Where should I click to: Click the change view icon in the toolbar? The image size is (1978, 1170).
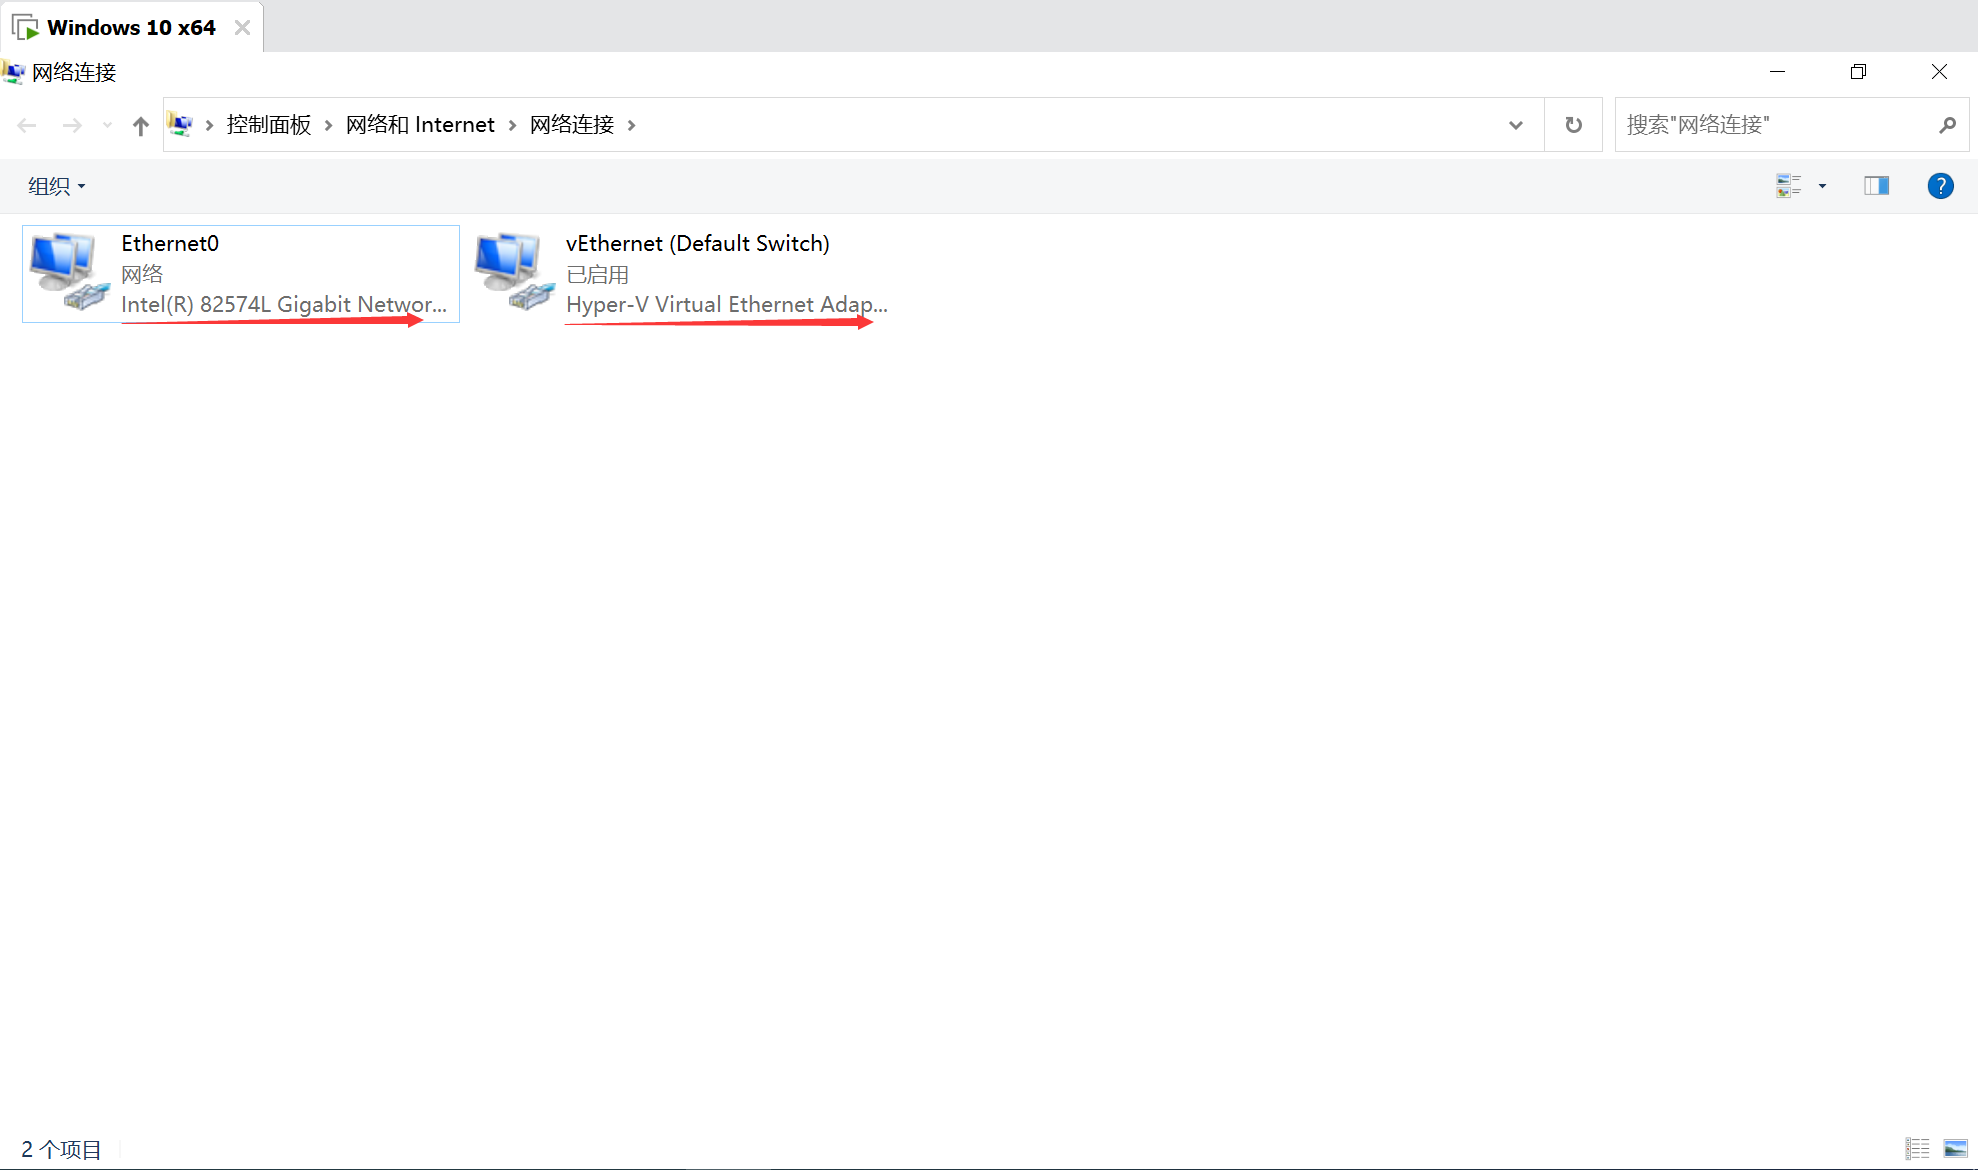pos(1789,185)
